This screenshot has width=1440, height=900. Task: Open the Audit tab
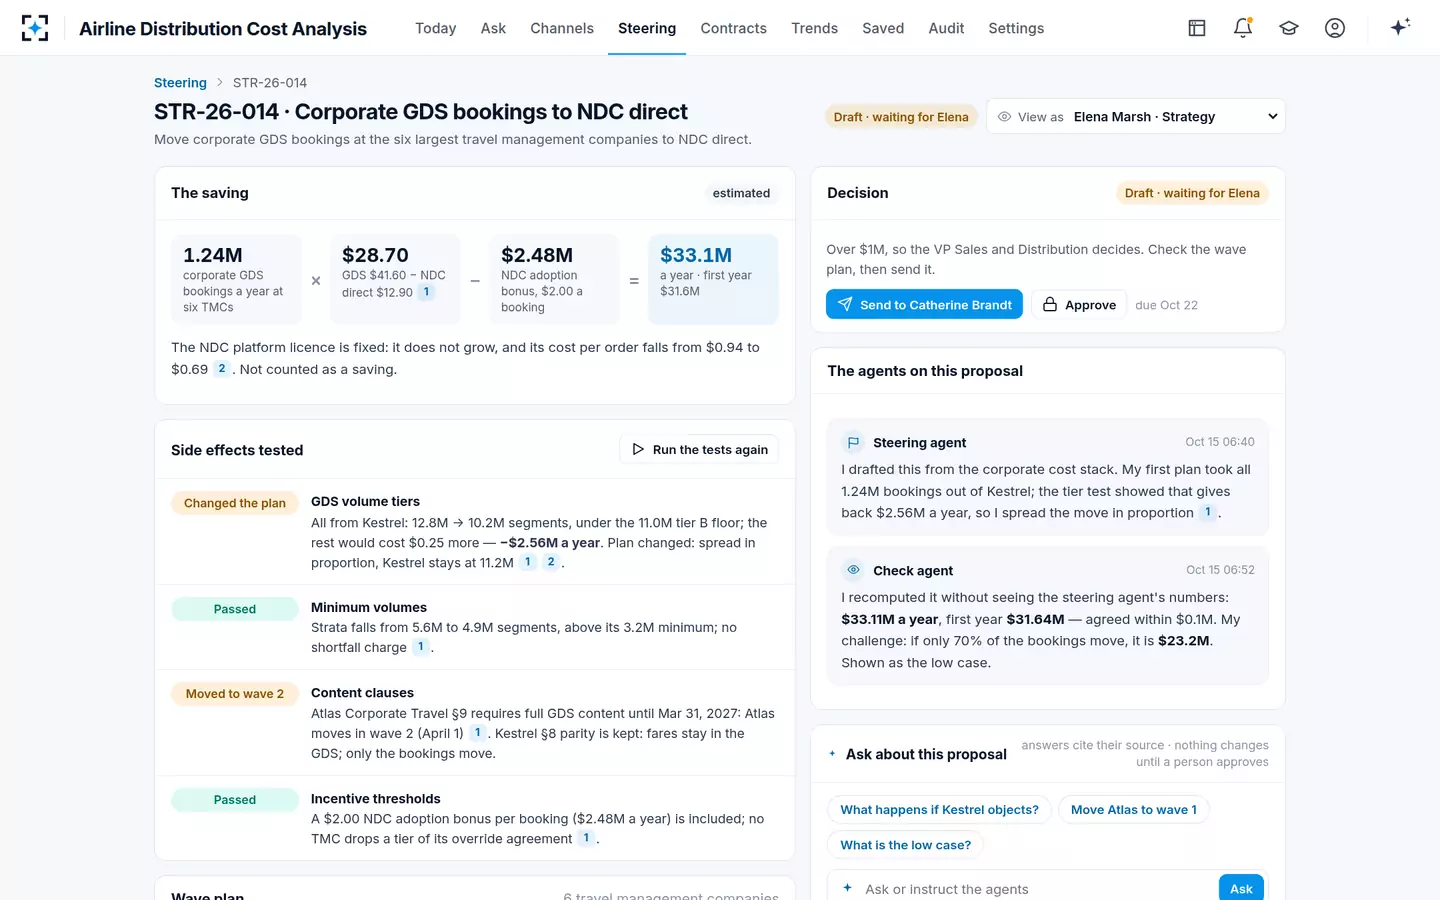pyautogui.click(x=946, y=28)
